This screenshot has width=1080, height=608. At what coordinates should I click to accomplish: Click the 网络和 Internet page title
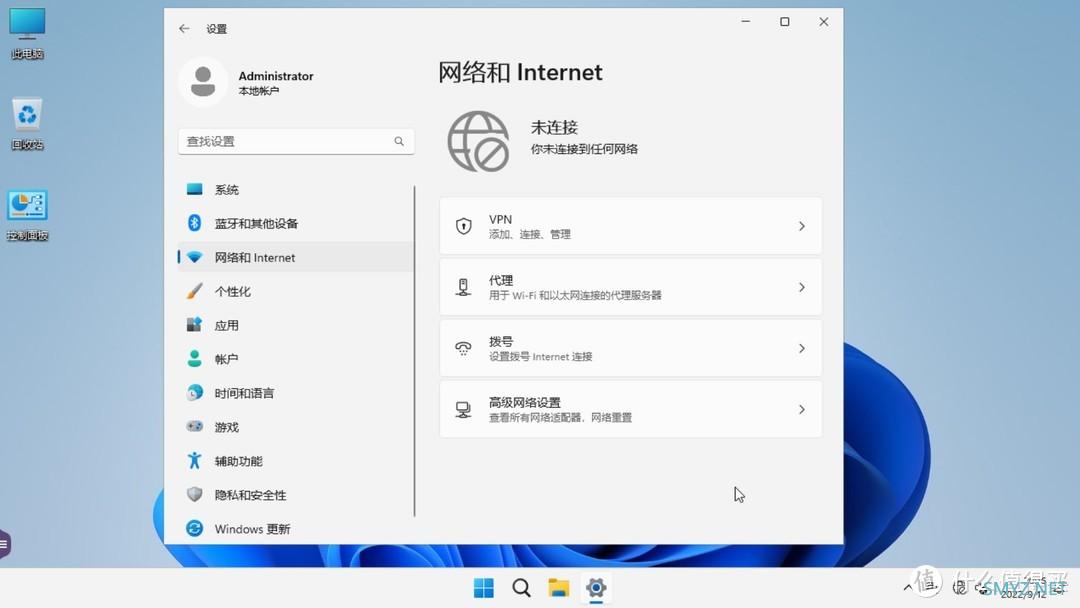click(x=520, y=72)
